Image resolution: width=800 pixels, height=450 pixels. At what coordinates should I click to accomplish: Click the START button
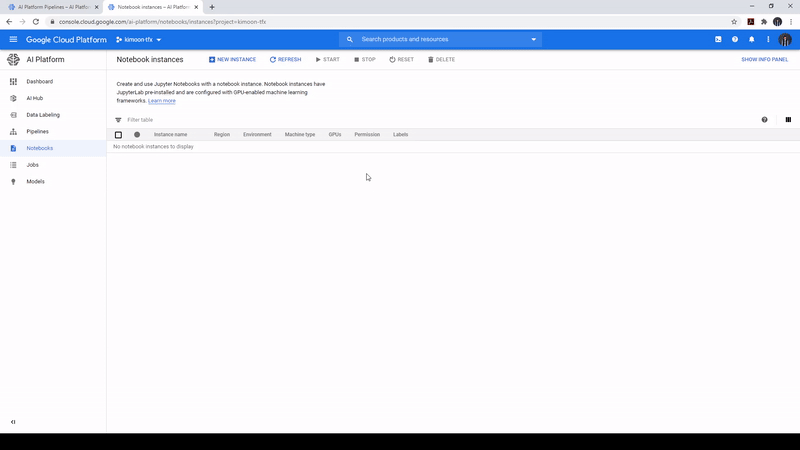(x=328, y=60)
